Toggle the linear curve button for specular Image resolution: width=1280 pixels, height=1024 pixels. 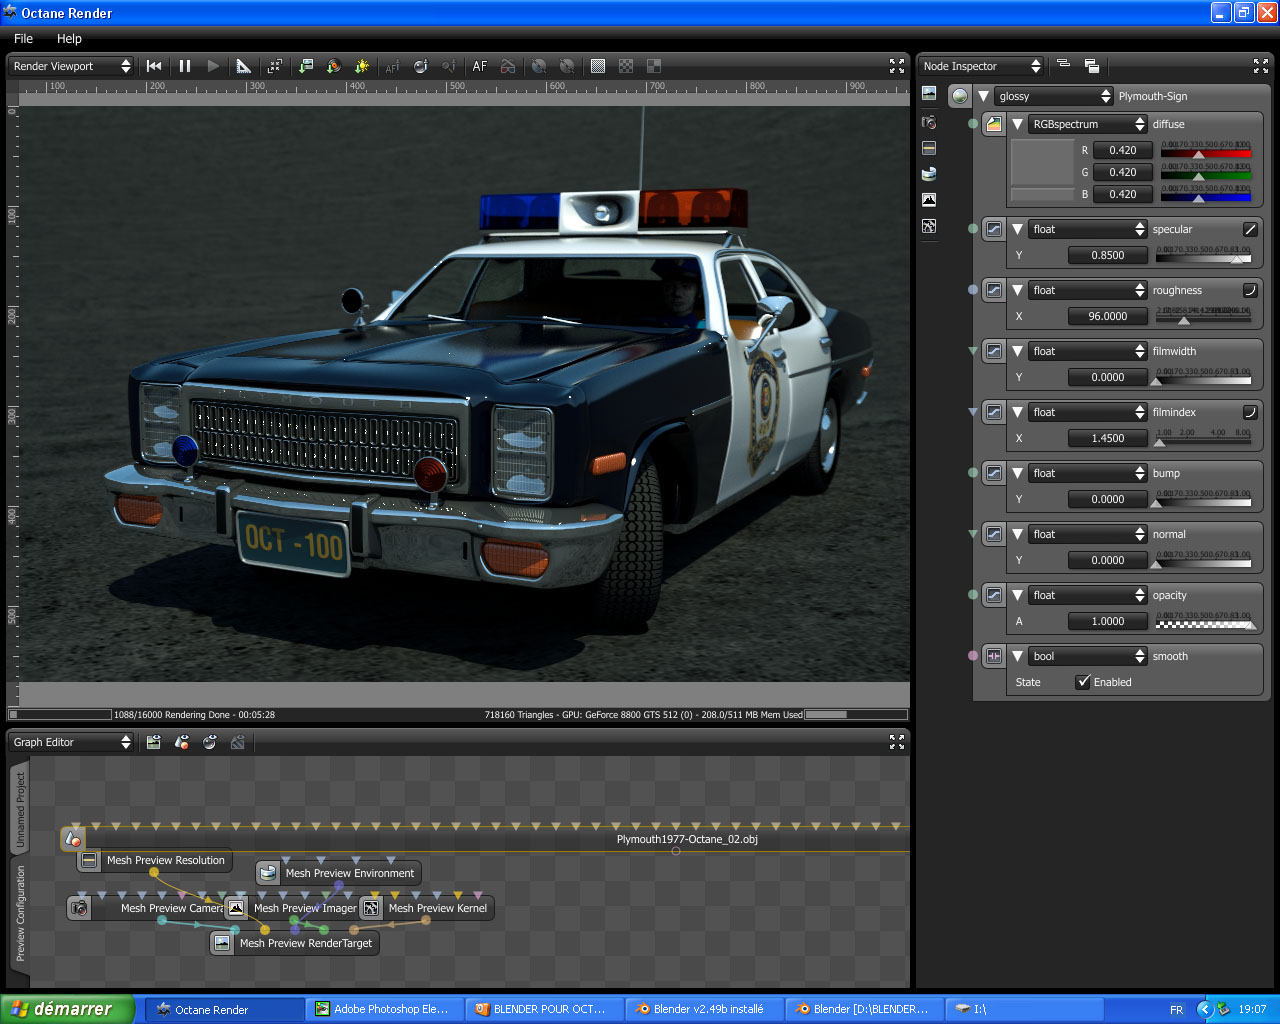(x=1250, y=229)
